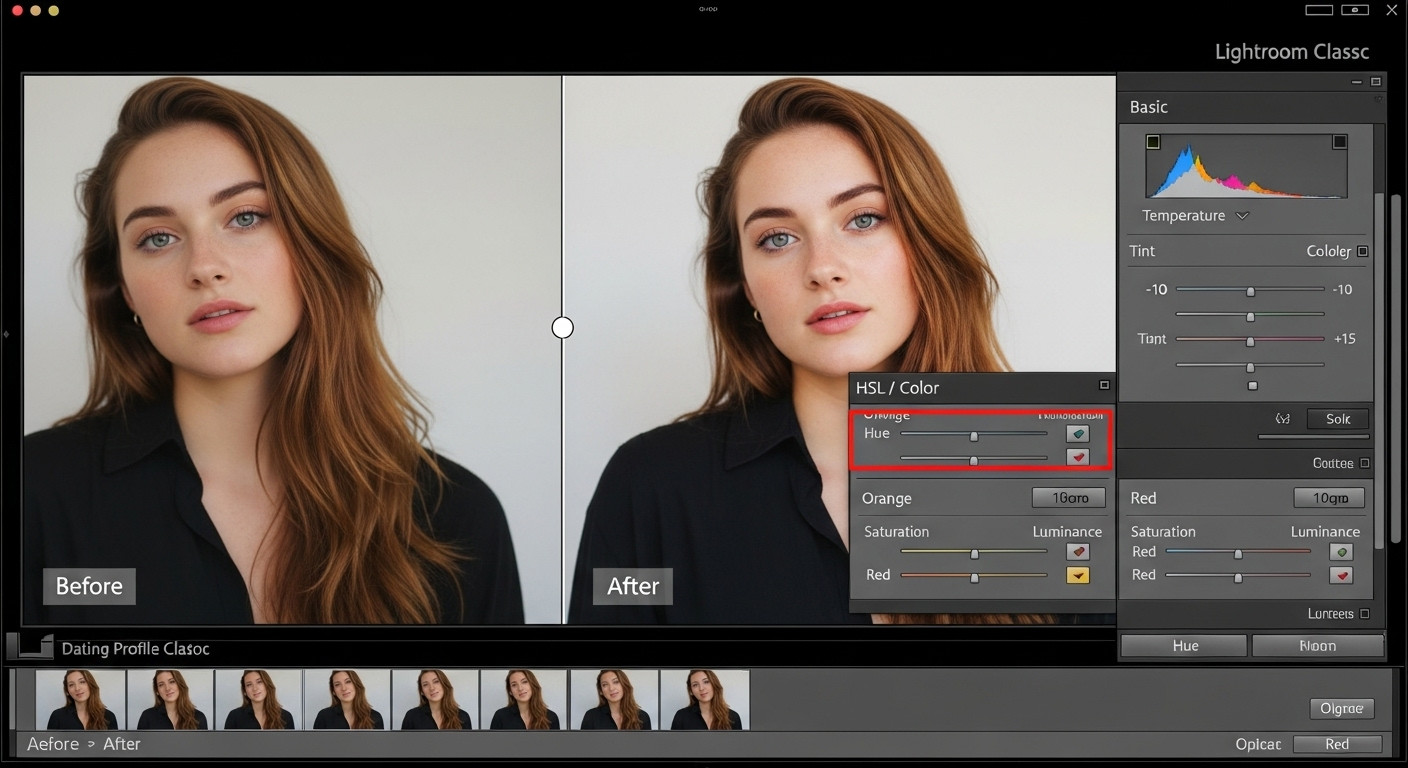
Task: Click the small square below the Tint sliders
Action: (x=1252, y=385)
